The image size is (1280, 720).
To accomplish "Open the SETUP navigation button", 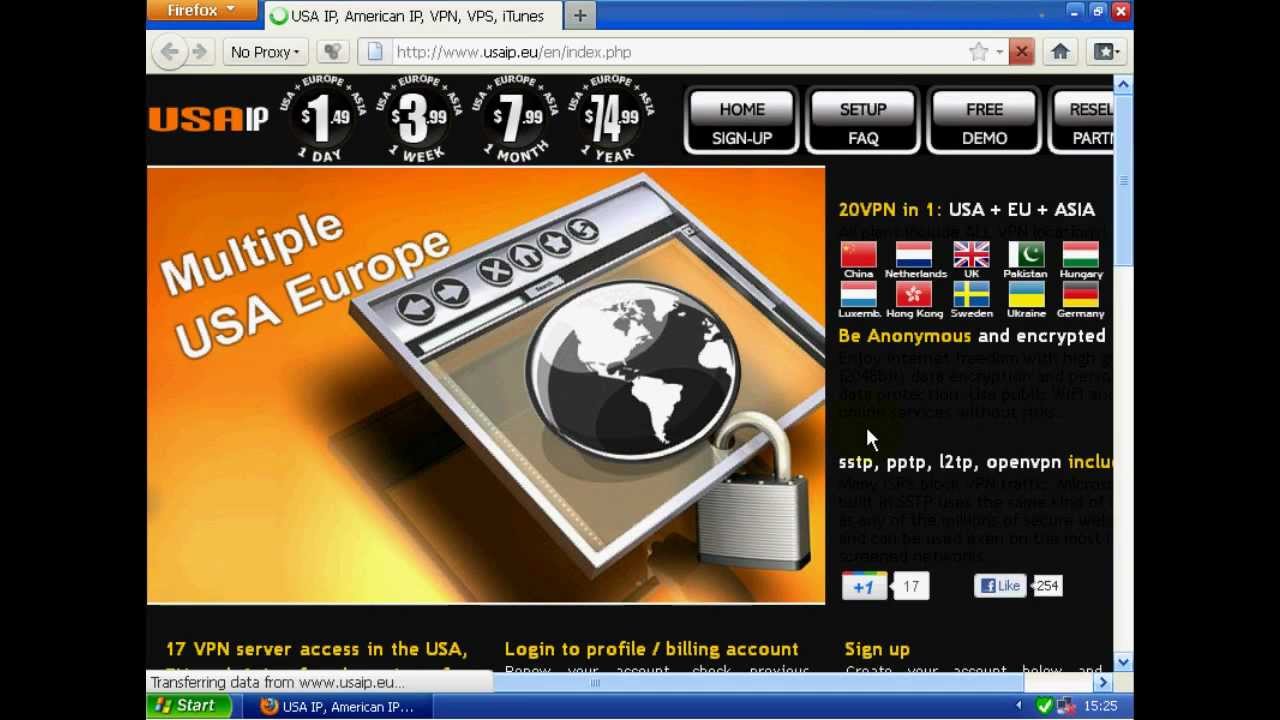I will pyautogui.click(x=863, y=109).
